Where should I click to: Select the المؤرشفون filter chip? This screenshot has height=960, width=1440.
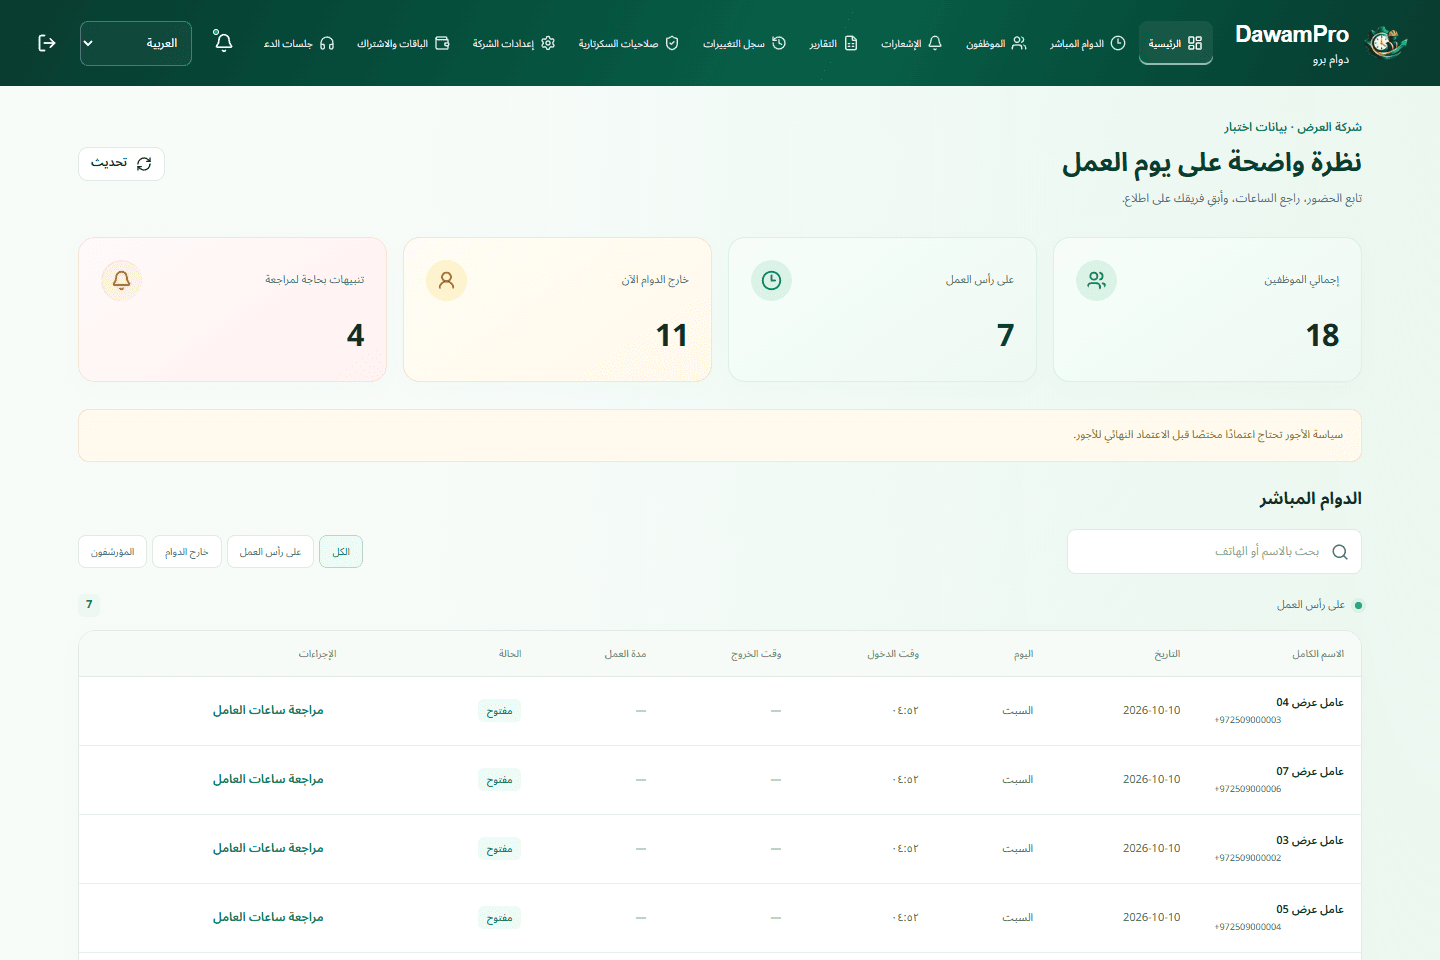113,552
